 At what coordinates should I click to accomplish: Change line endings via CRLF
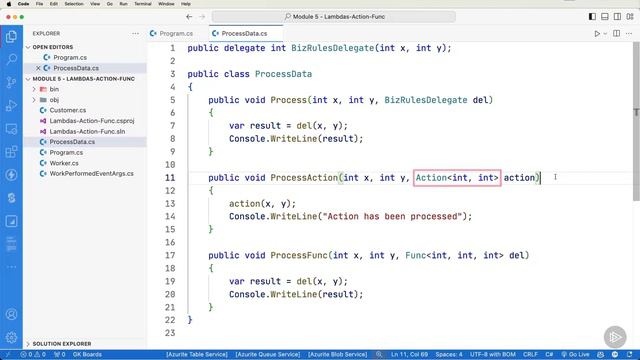[x=530, y=355]
